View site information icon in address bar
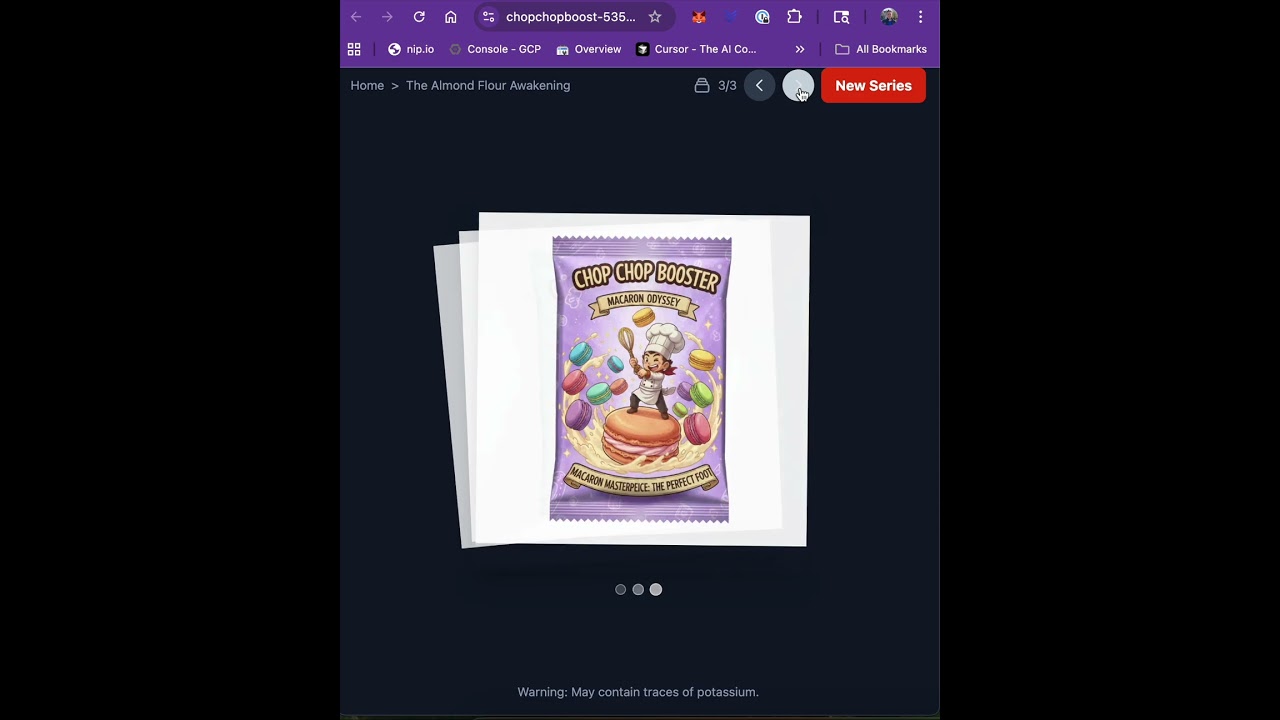This screenshot has width=1280, height=720. pyautogui.click(x=488, y=17)
